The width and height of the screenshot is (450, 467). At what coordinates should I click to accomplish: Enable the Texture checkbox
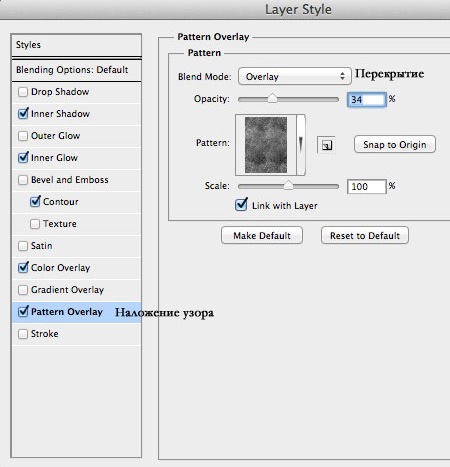35,224
